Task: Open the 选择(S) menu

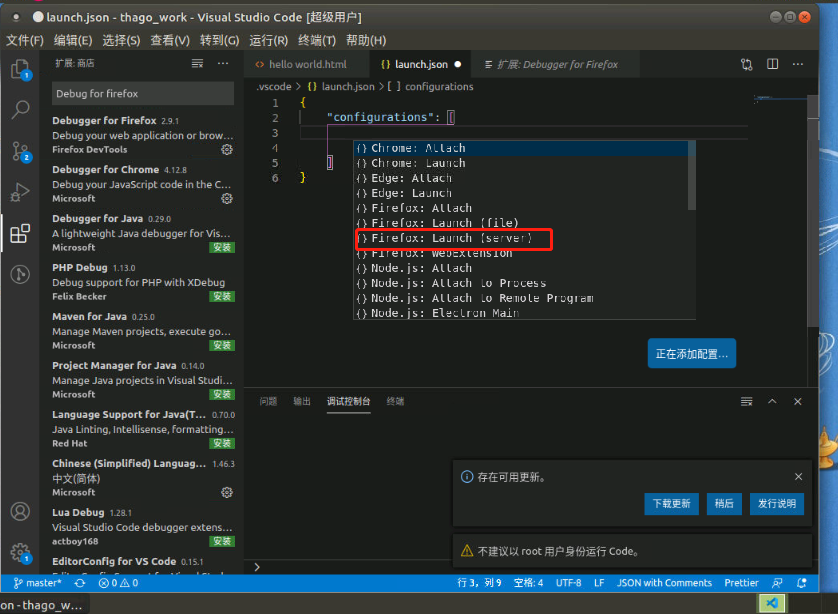Action: click(x=121, y=41)
